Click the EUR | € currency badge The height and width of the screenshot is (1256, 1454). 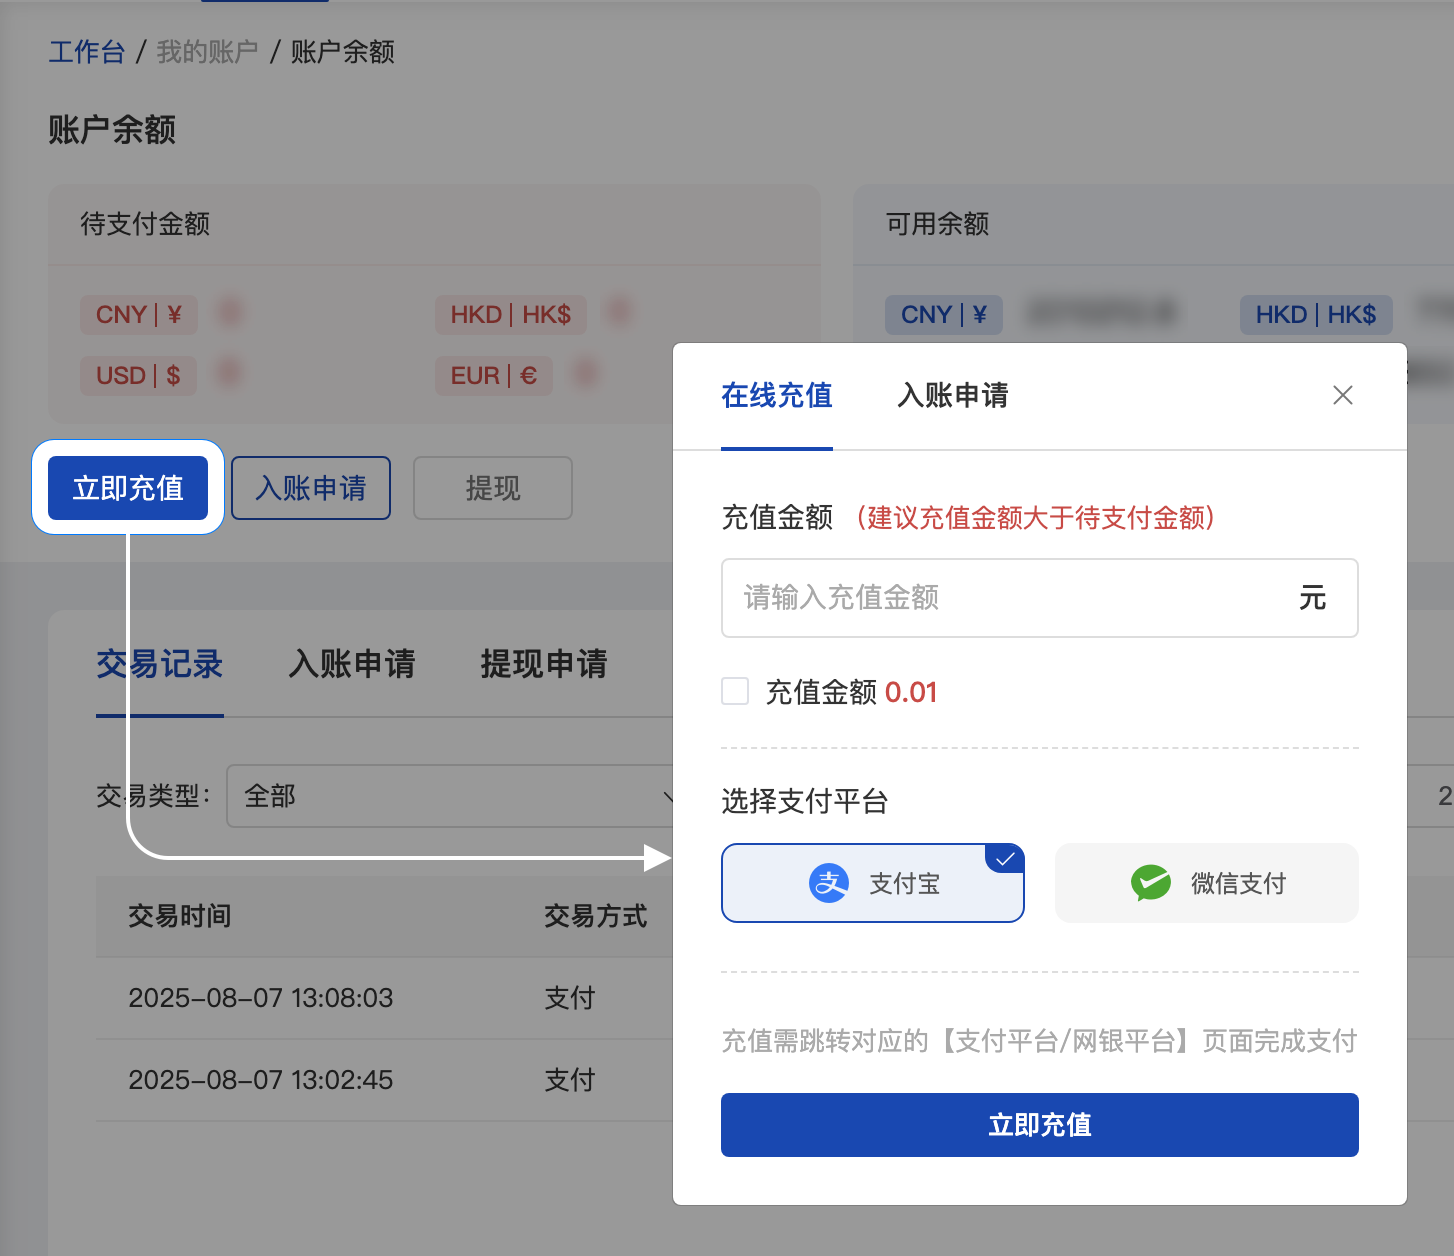[x=493, y=375]
